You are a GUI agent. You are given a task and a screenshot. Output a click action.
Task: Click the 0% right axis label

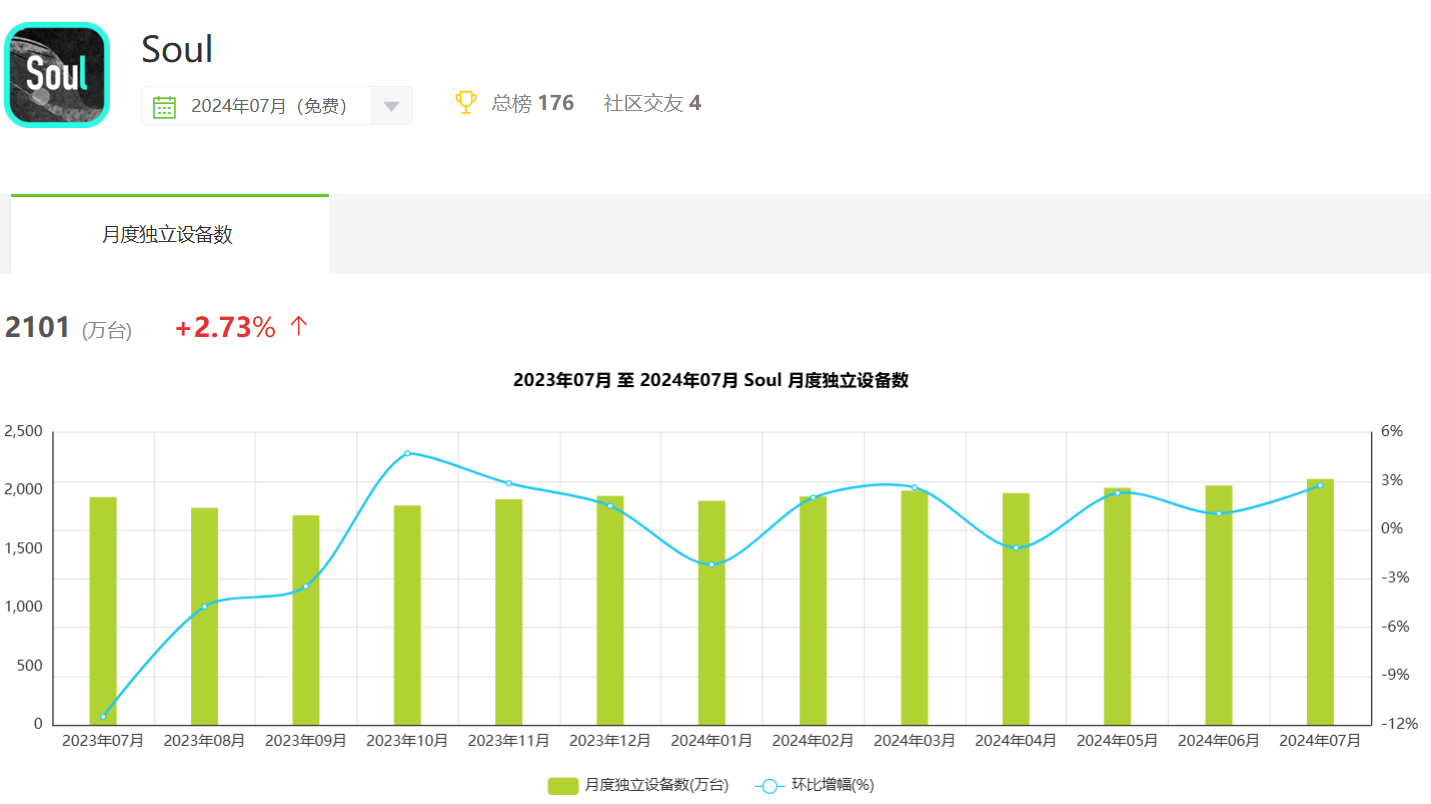(x=1392, y=529)
